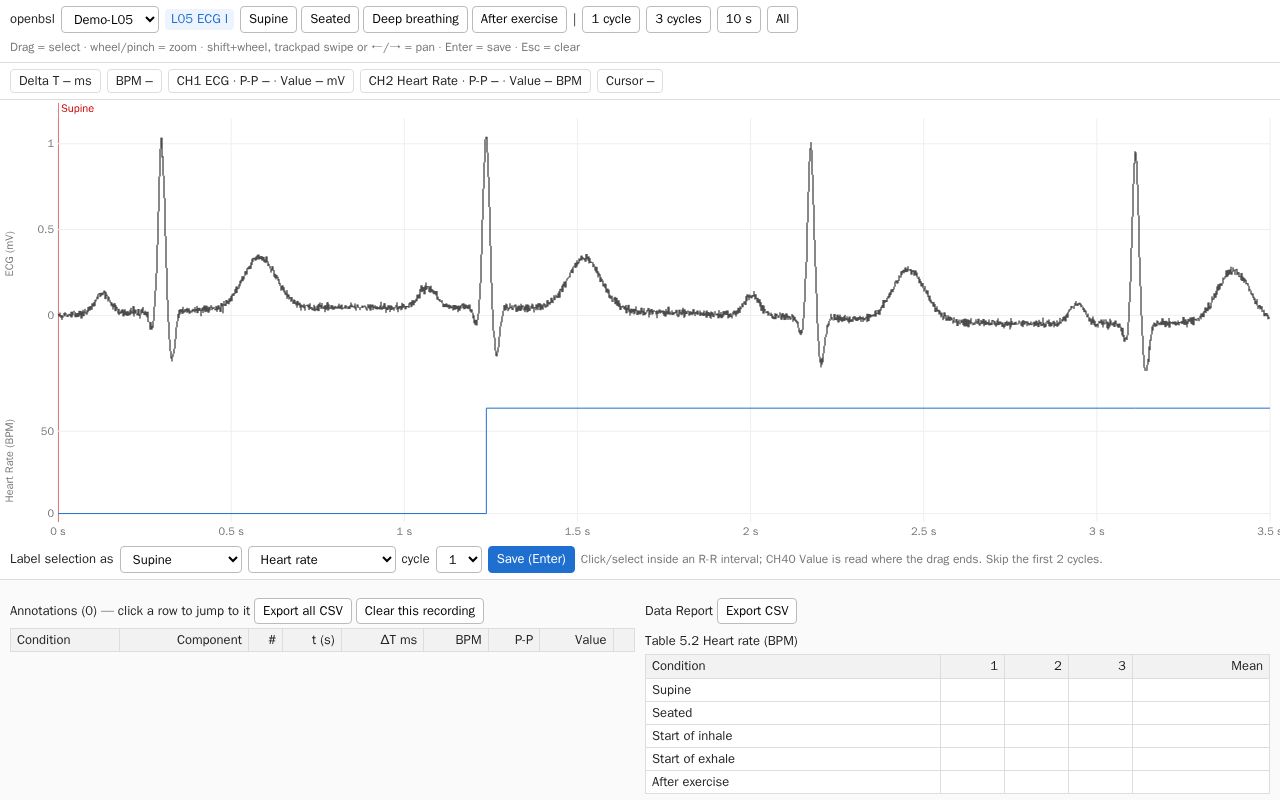The image size is (1280, 800).
Task: Click Export all CSV for annotations
Action: tap(303, 611)
